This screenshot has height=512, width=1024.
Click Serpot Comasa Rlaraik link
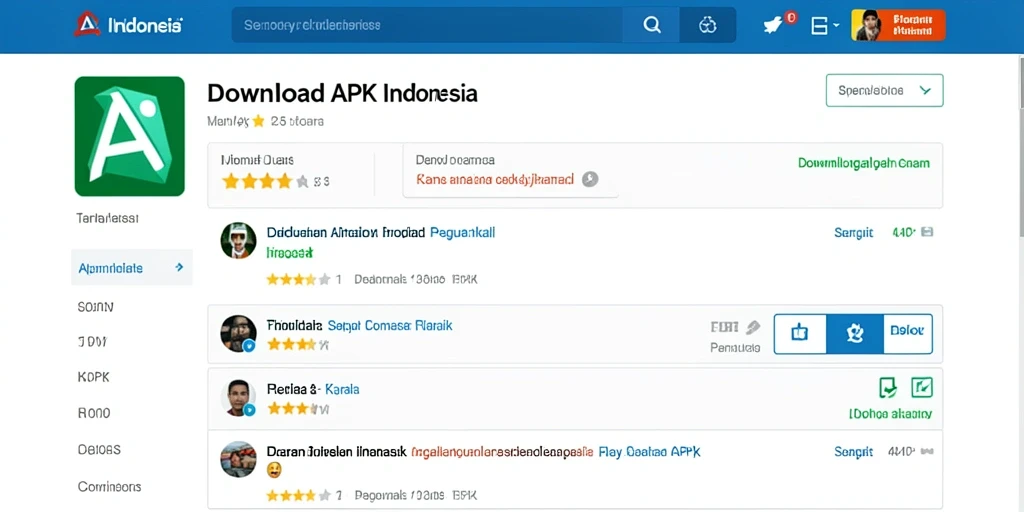click(390, 325)
